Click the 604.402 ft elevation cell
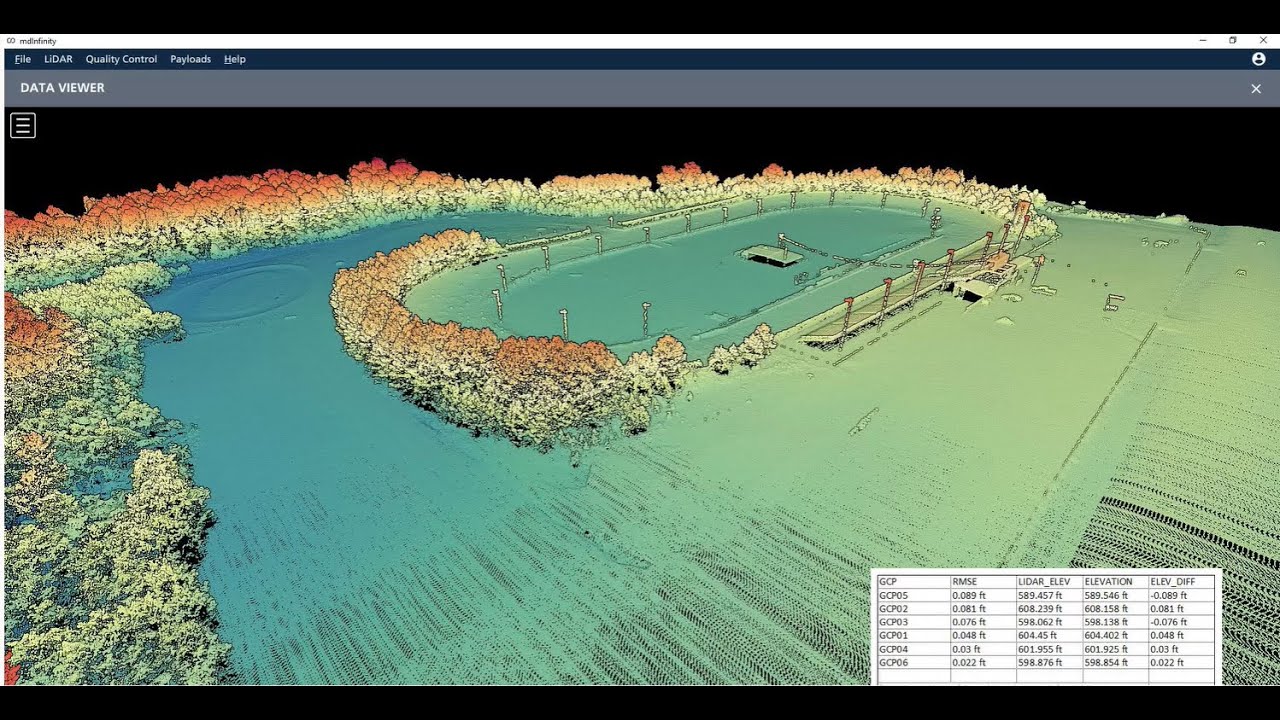 (x=1115, y=635)
